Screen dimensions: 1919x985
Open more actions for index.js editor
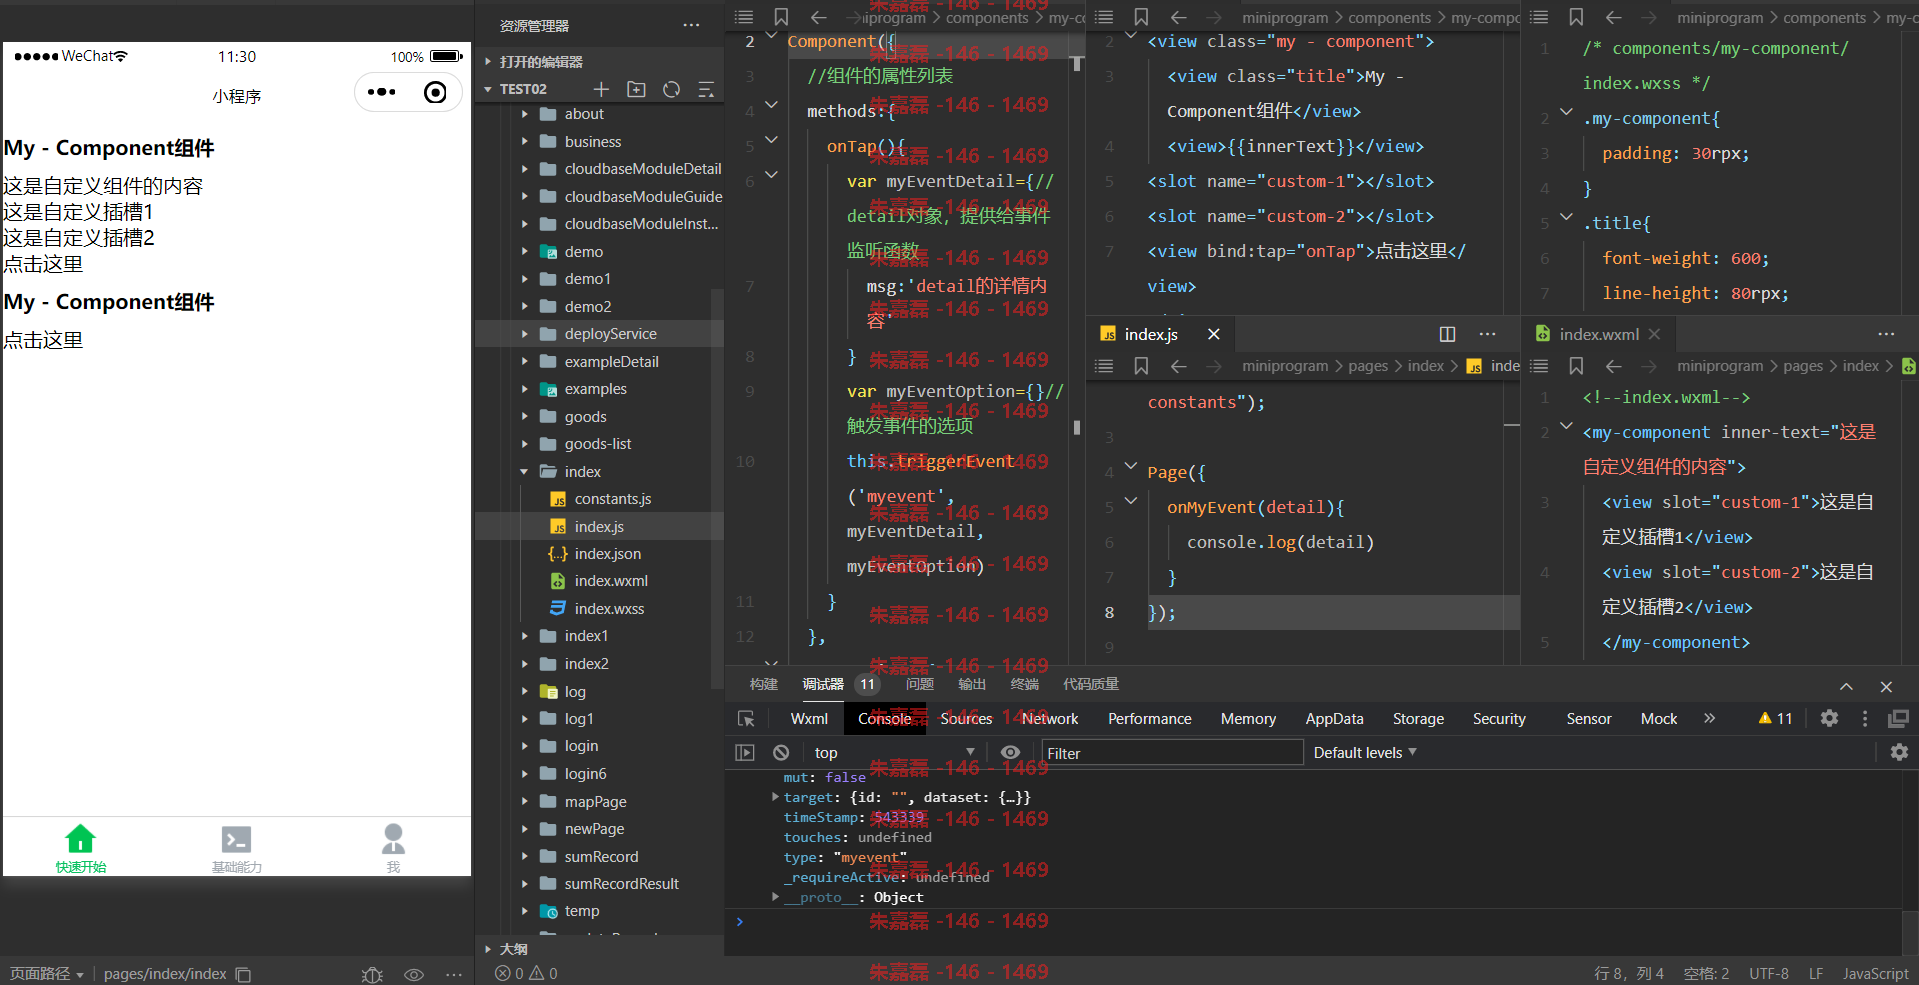1487,334
